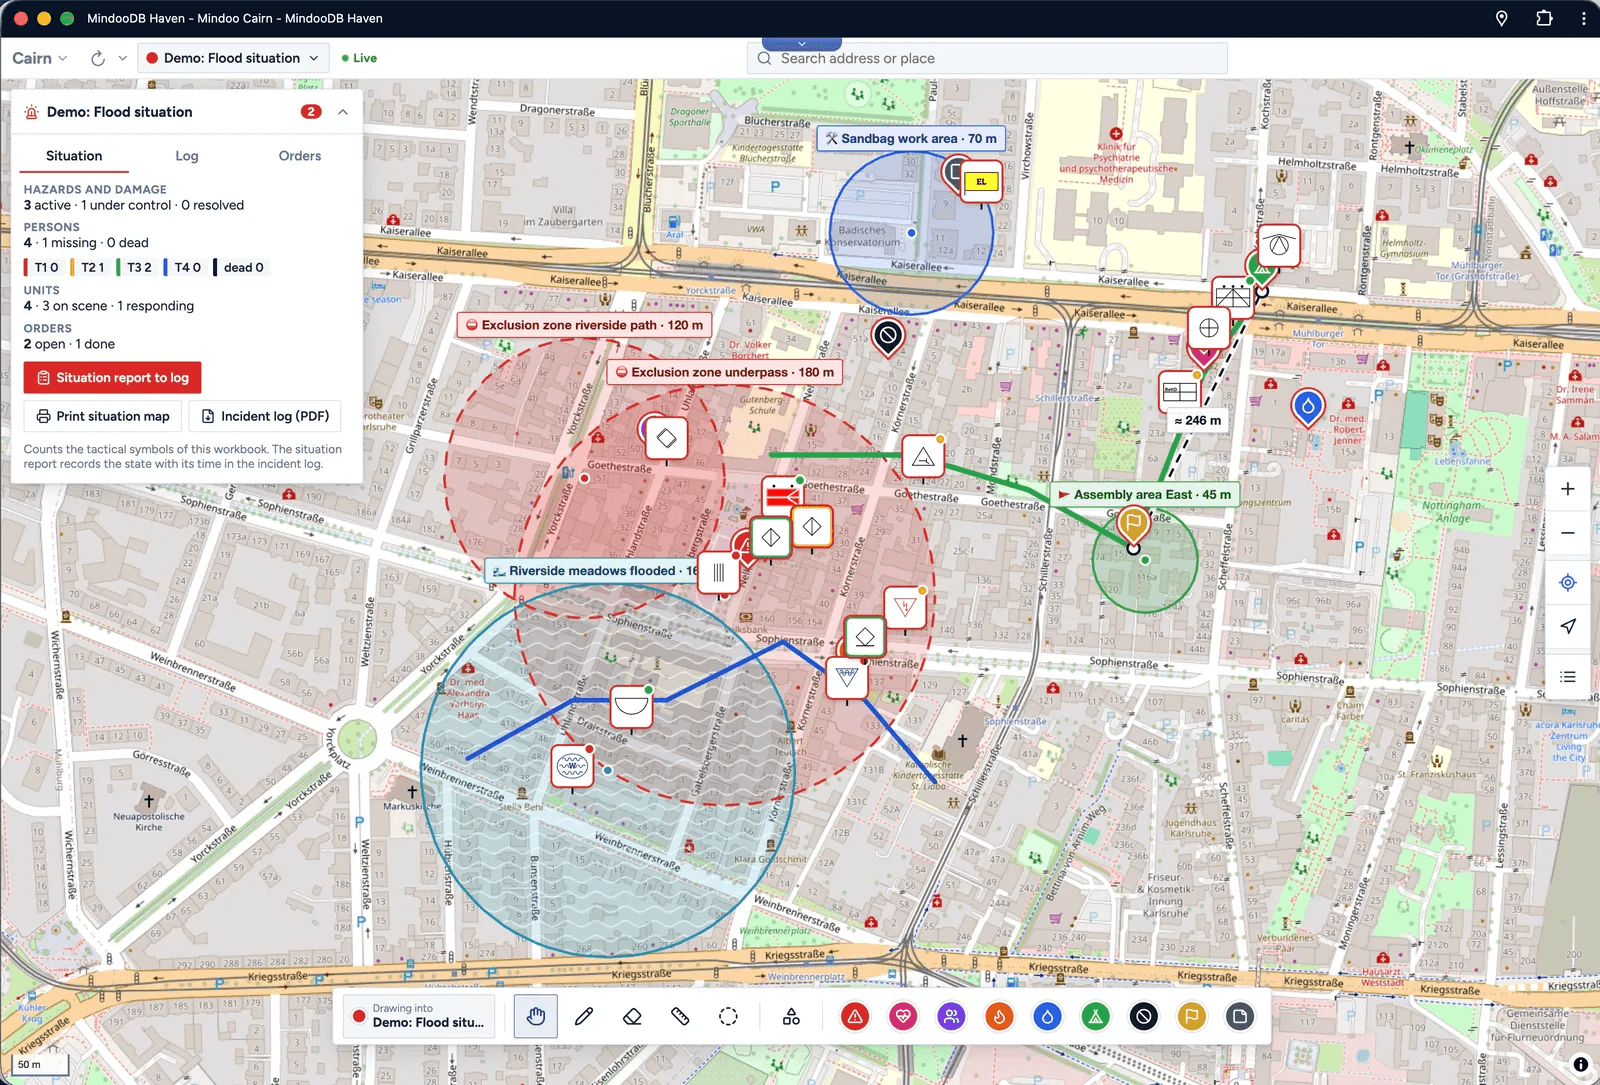Image resolution: width=1600 pixels, height=1085 pixels.
Task: Open the tactical shapes symbol picker
Action: click(x=791, y=1017)
